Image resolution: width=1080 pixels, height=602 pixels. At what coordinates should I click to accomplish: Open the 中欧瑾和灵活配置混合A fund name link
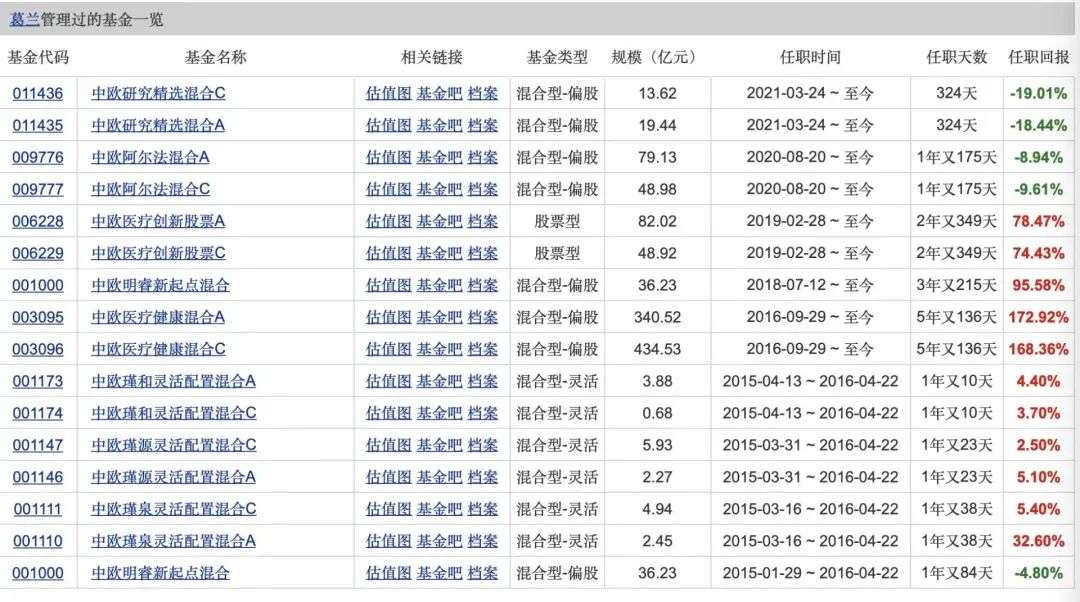tap(174, 382)
